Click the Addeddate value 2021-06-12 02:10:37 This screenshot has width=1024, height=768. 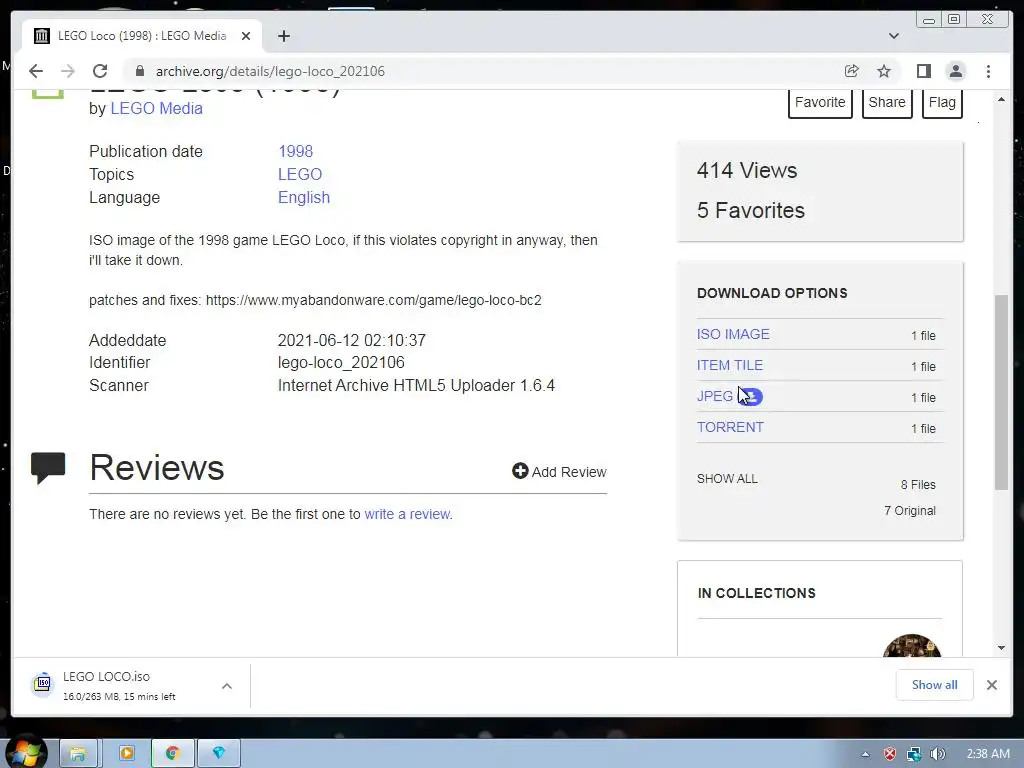coord(351,340)
